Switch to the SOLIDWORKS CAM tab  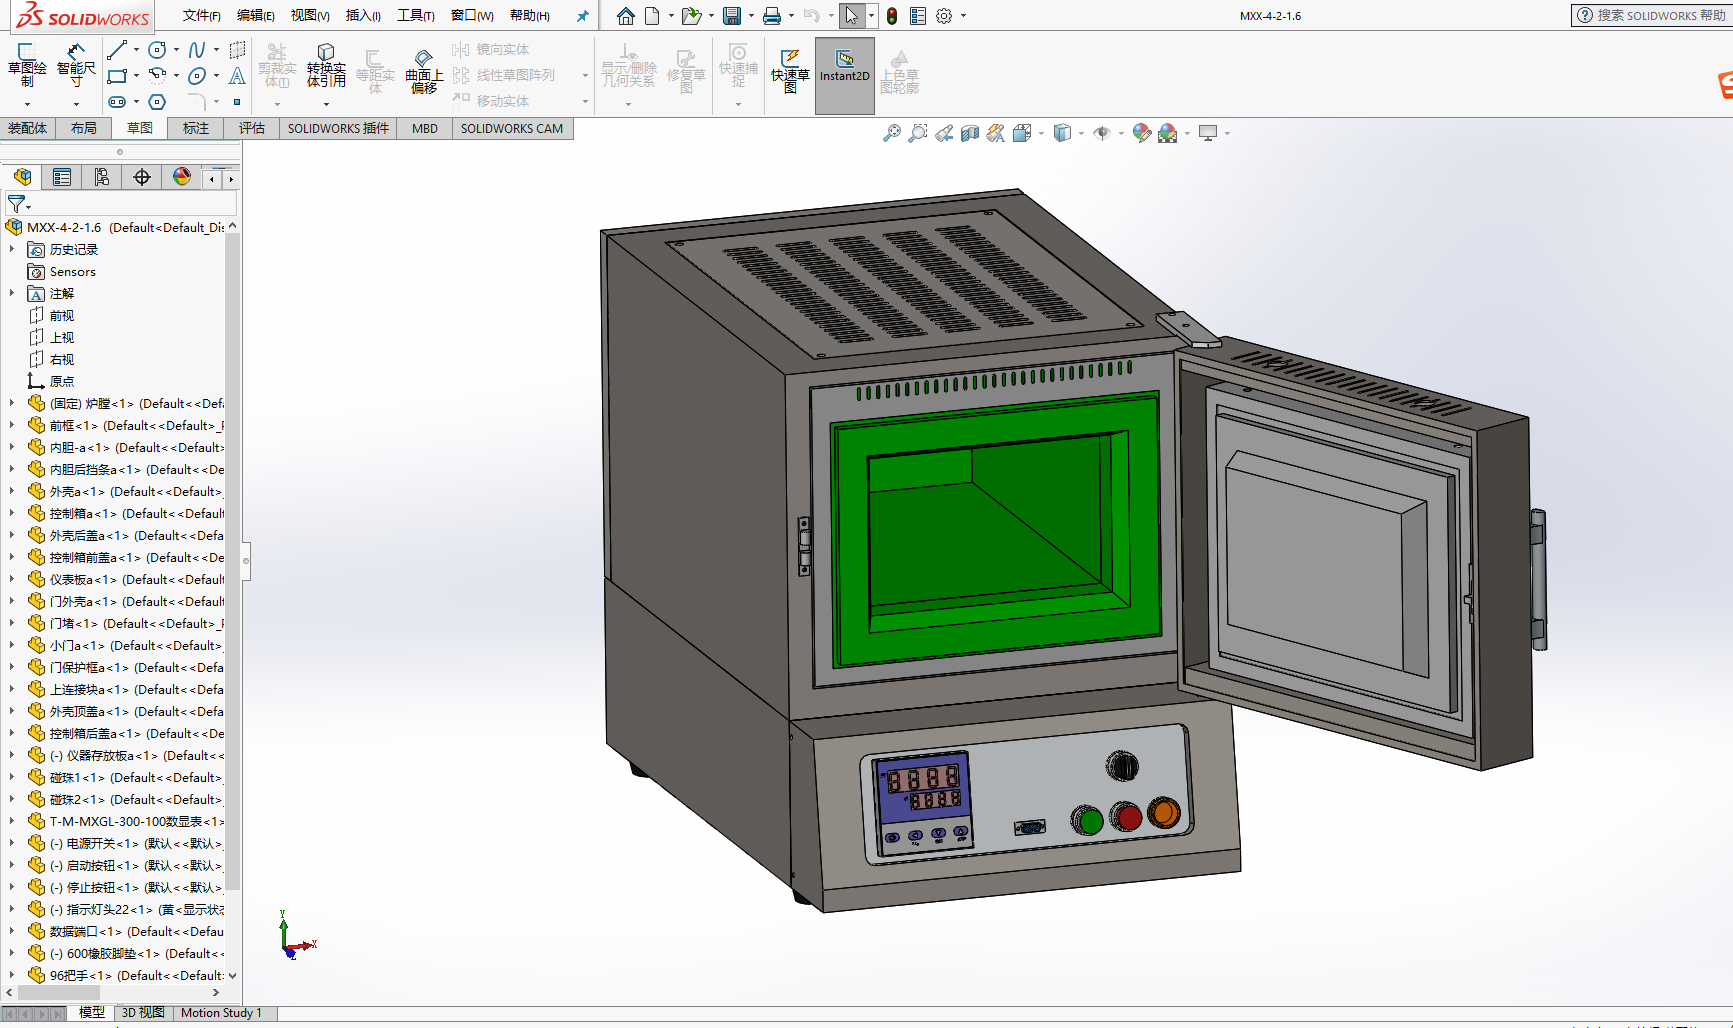click(x=512, y=128)
